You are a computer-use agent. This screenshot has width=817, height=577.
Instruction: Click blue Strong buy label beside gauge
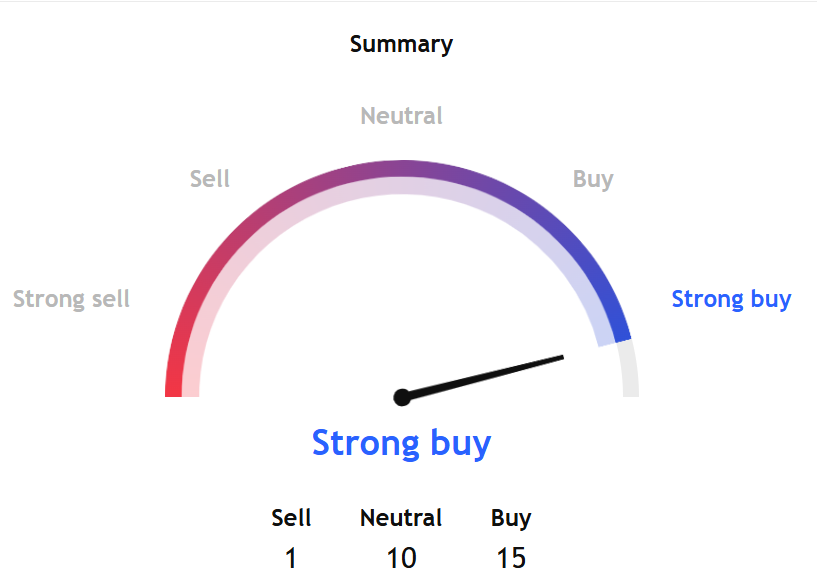(731, 299)
